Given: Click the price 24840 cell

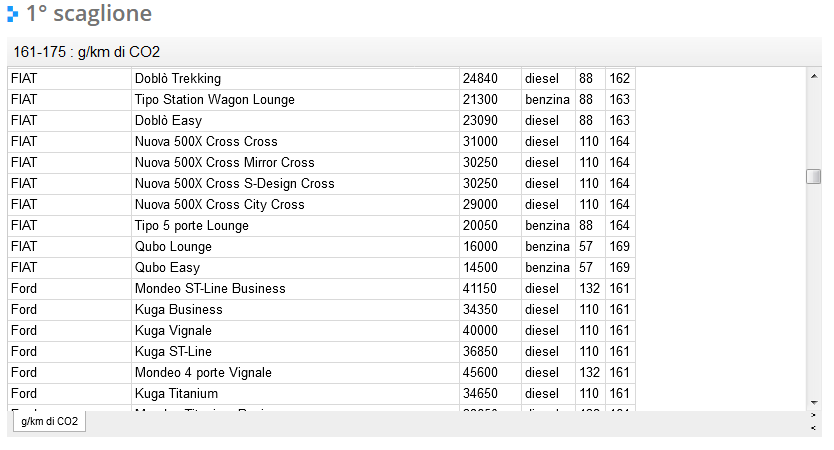Looking at the screenshot, I should [x=490, y=79].
